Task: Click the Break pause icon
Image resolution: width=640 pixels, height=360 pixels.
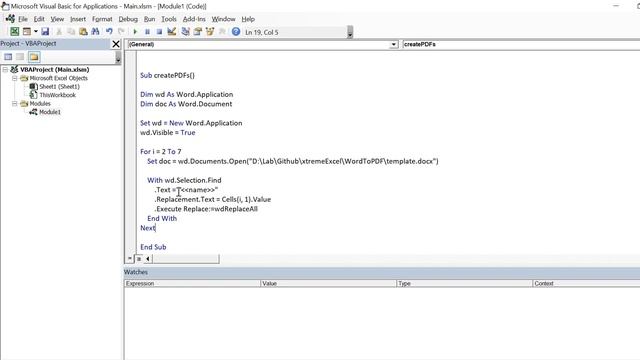Action: coord(147,31)
